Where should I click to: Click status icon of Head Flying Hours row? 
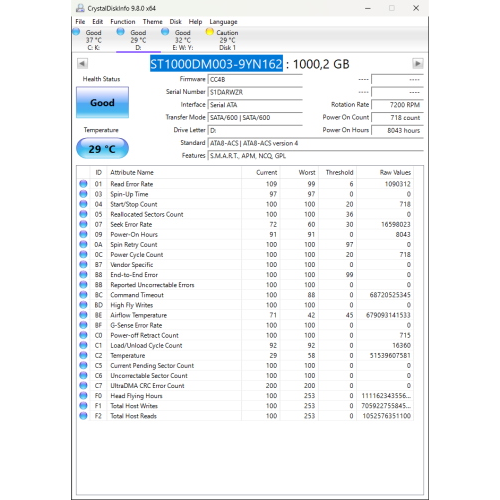tap(83, 395)
